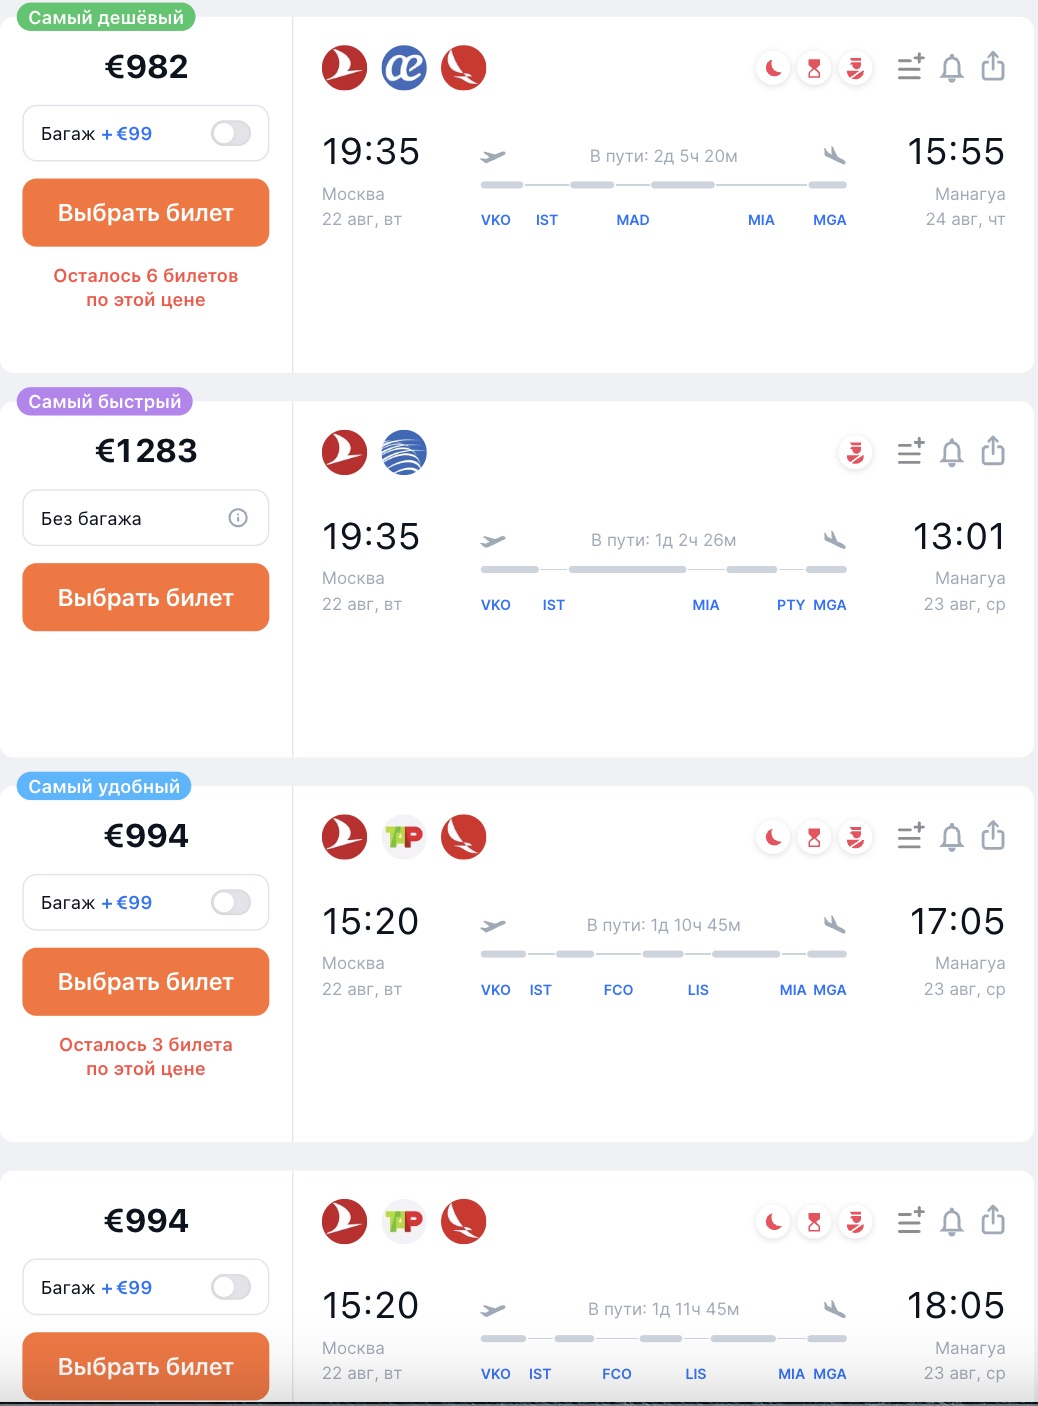Set up price alert bell for cheapest flight
This screenshot has width=1038, height=1406.
point(951,69)
